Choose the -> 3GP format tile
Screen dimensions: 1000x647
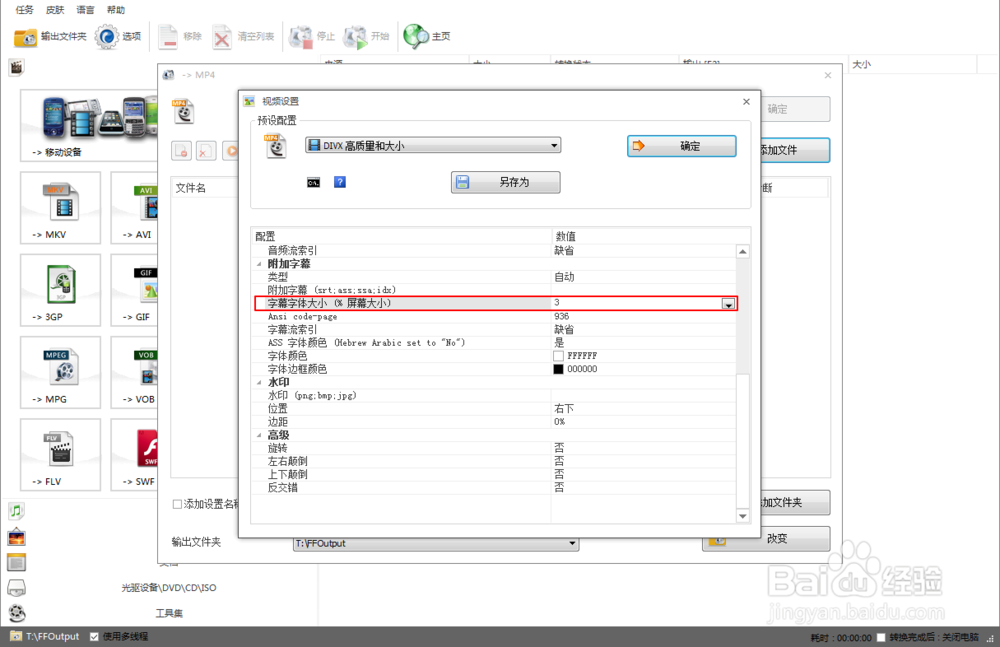(x=60, y=290)
